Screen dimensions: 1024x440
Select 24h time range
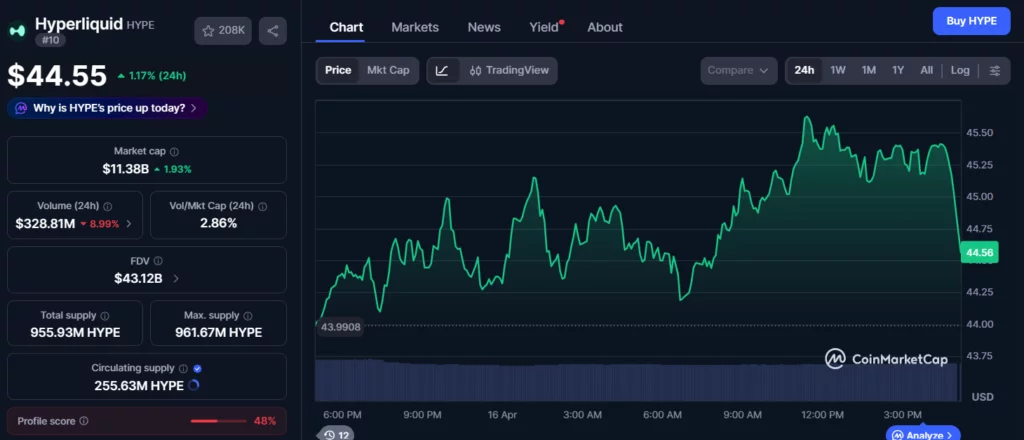804,71
